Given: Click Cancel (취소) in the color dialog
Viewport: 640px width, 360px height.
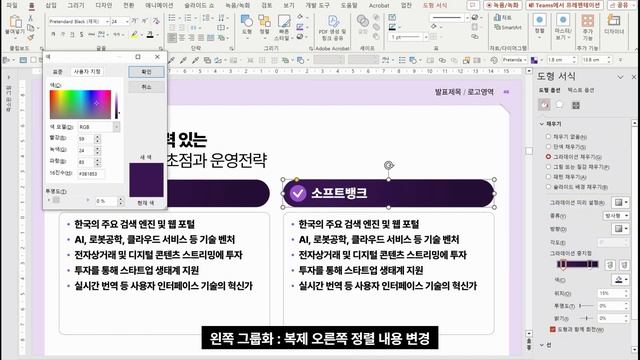Looking at the screenshot, I should 146,87.
